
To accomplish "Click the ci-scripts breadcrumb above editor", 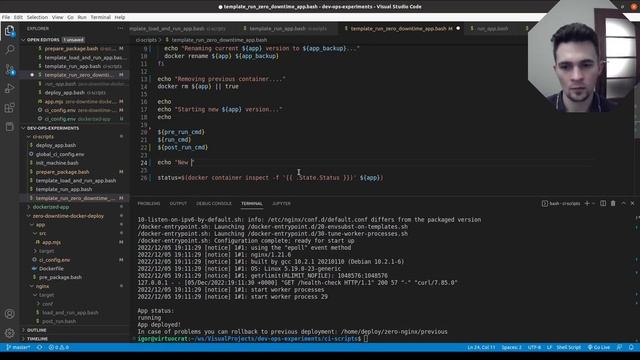I will click(146, 40).
